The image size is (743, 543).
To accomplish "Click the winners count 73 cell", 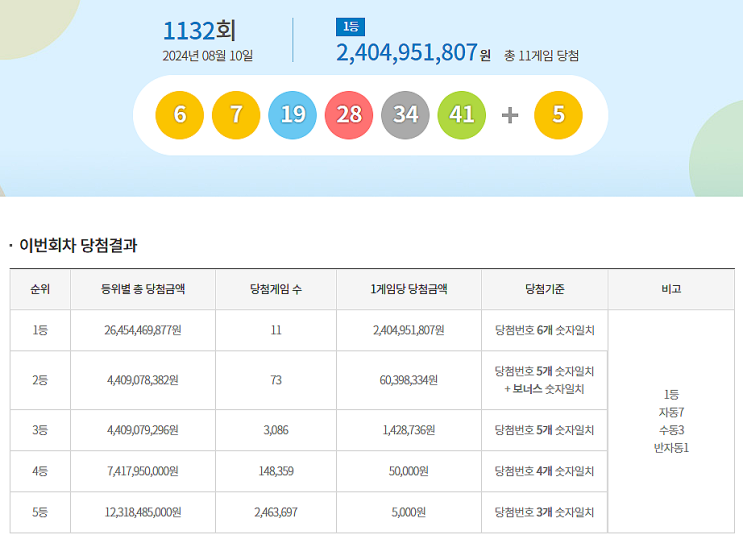I will coord(276,380).
